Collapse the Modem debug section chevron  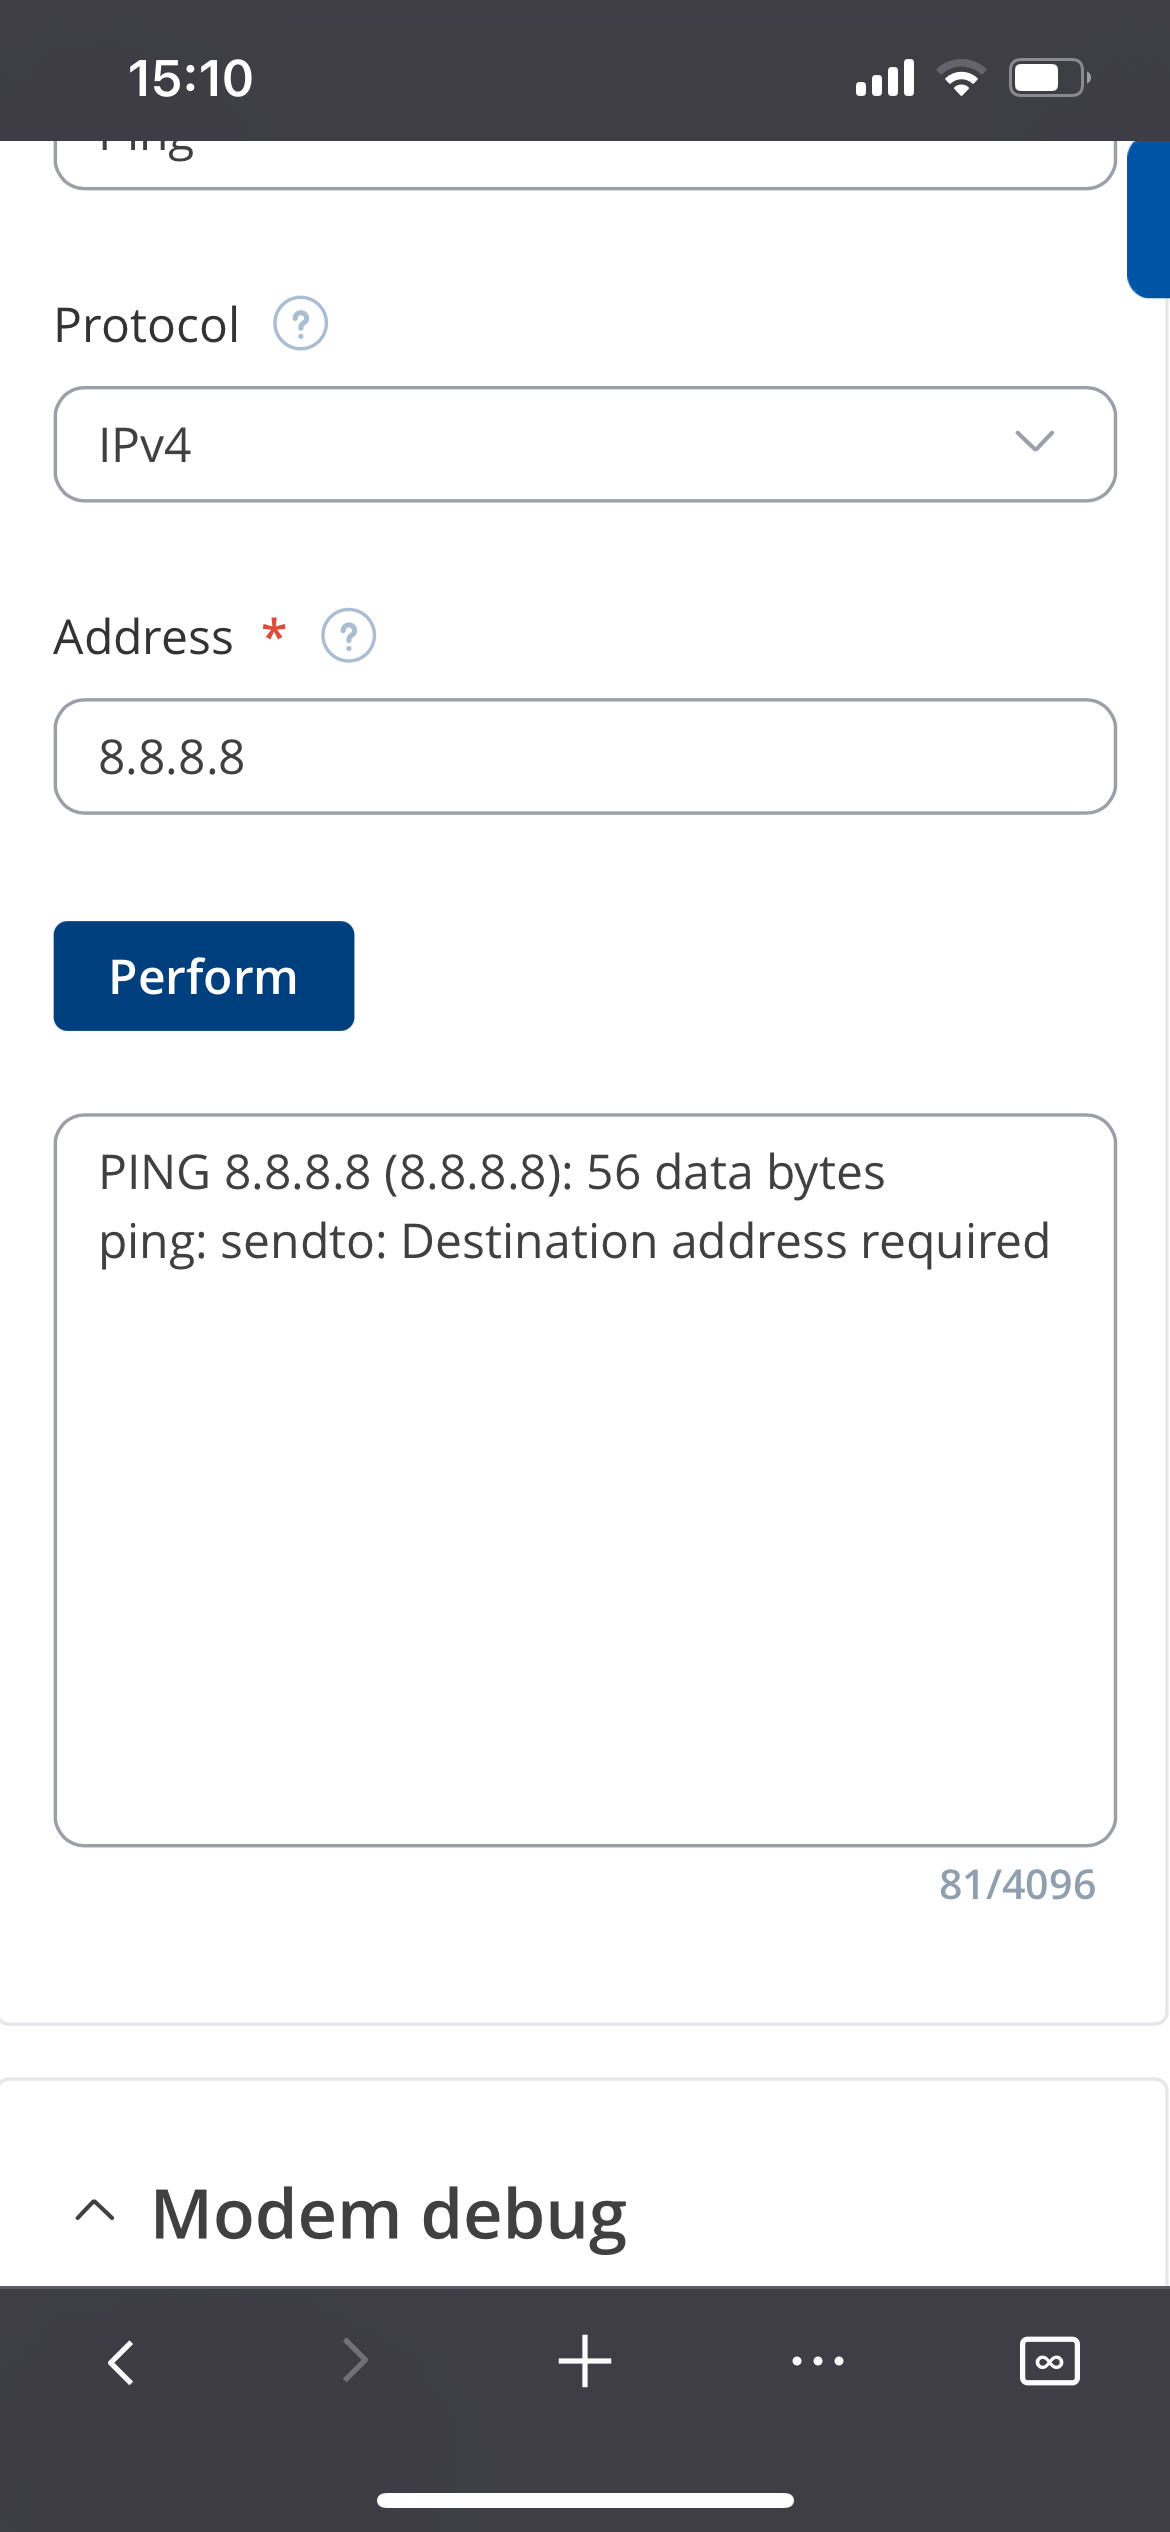[96, 2211]
